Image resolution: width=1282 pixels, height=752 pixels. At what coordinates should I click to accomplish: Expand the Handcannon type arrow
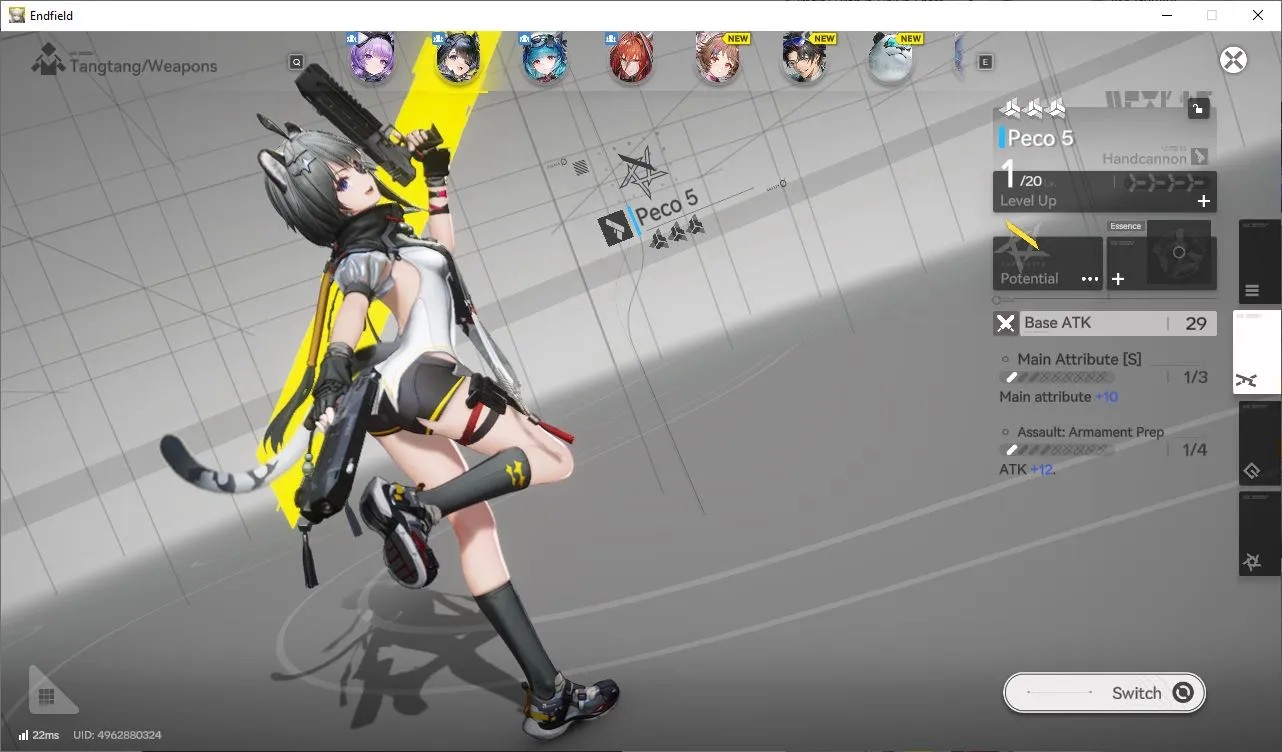point(1200,157)
